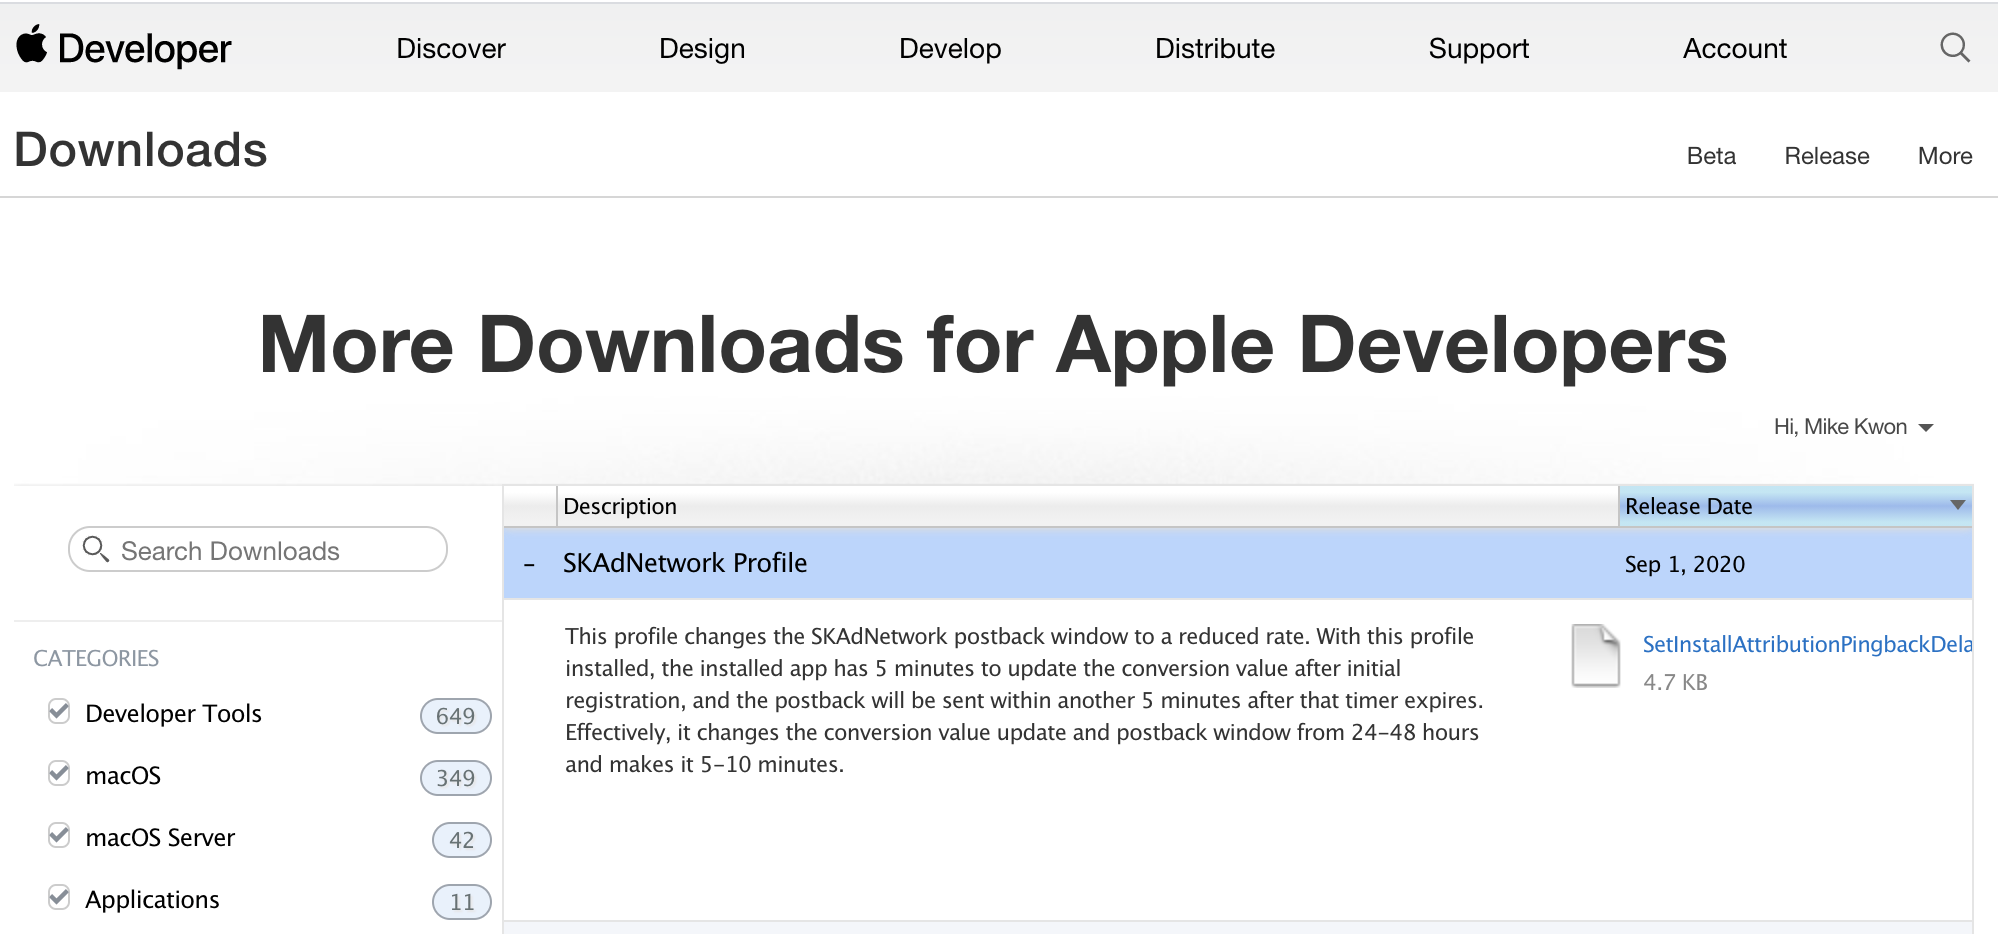
Task: Click the SKAdNetwork profile description paragraph
Action: click(x=1024, y=700)
